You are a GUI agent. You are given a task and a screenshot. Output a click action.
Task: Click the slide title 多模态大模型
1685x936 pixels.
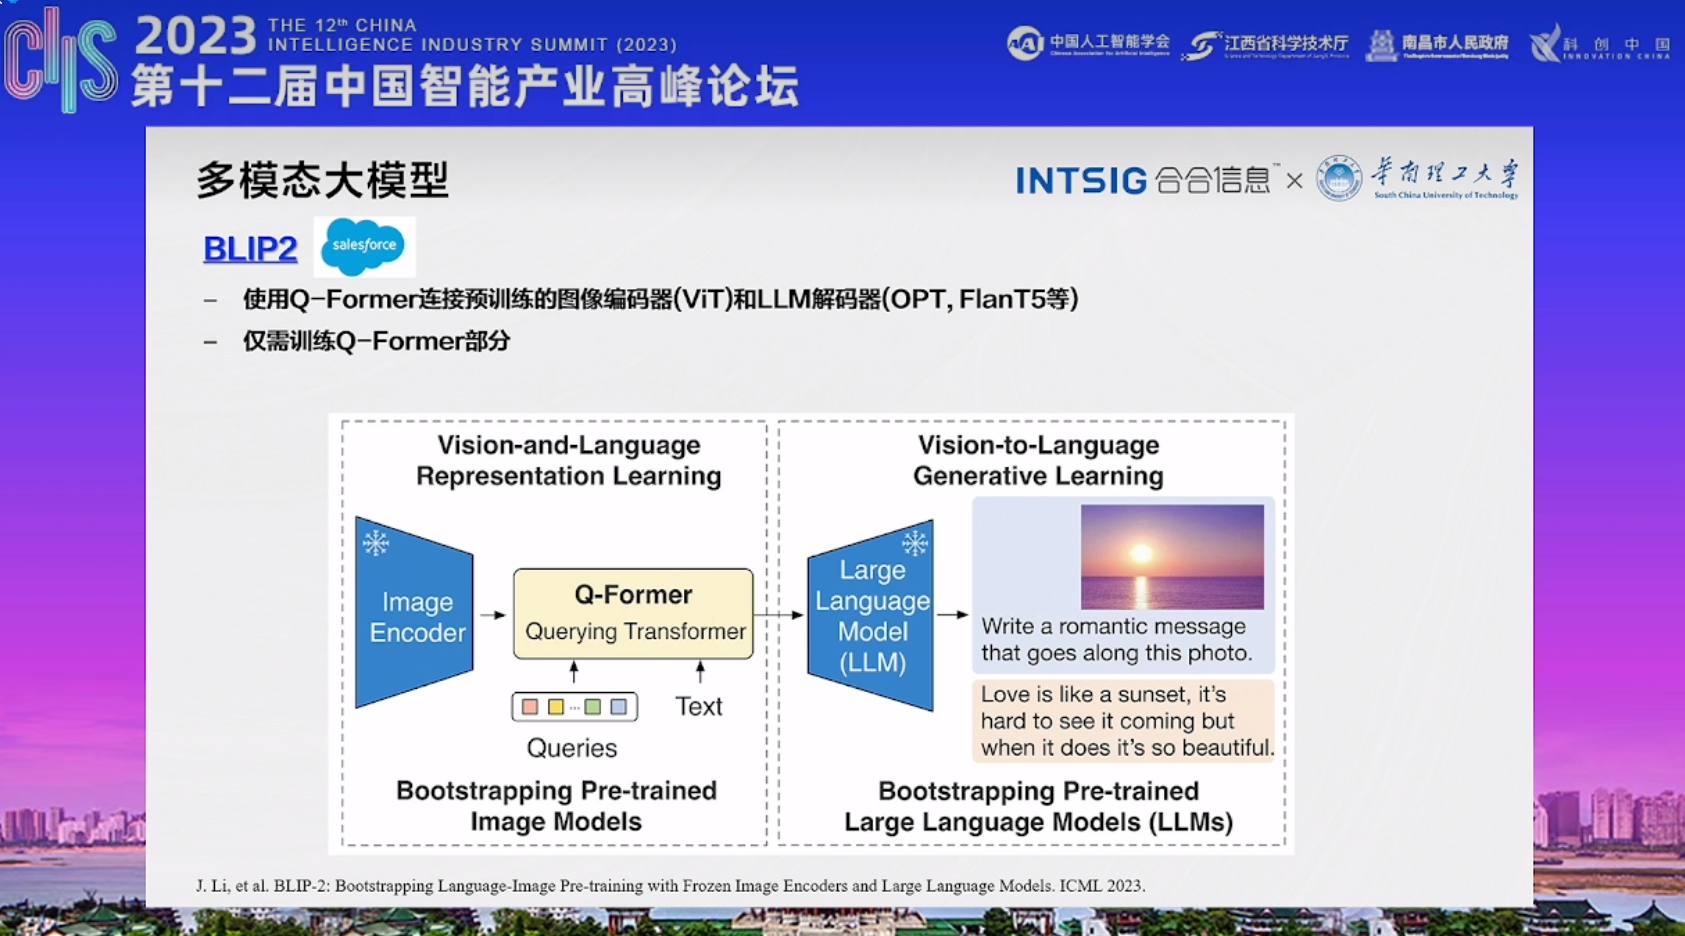[x=322, y=180]
